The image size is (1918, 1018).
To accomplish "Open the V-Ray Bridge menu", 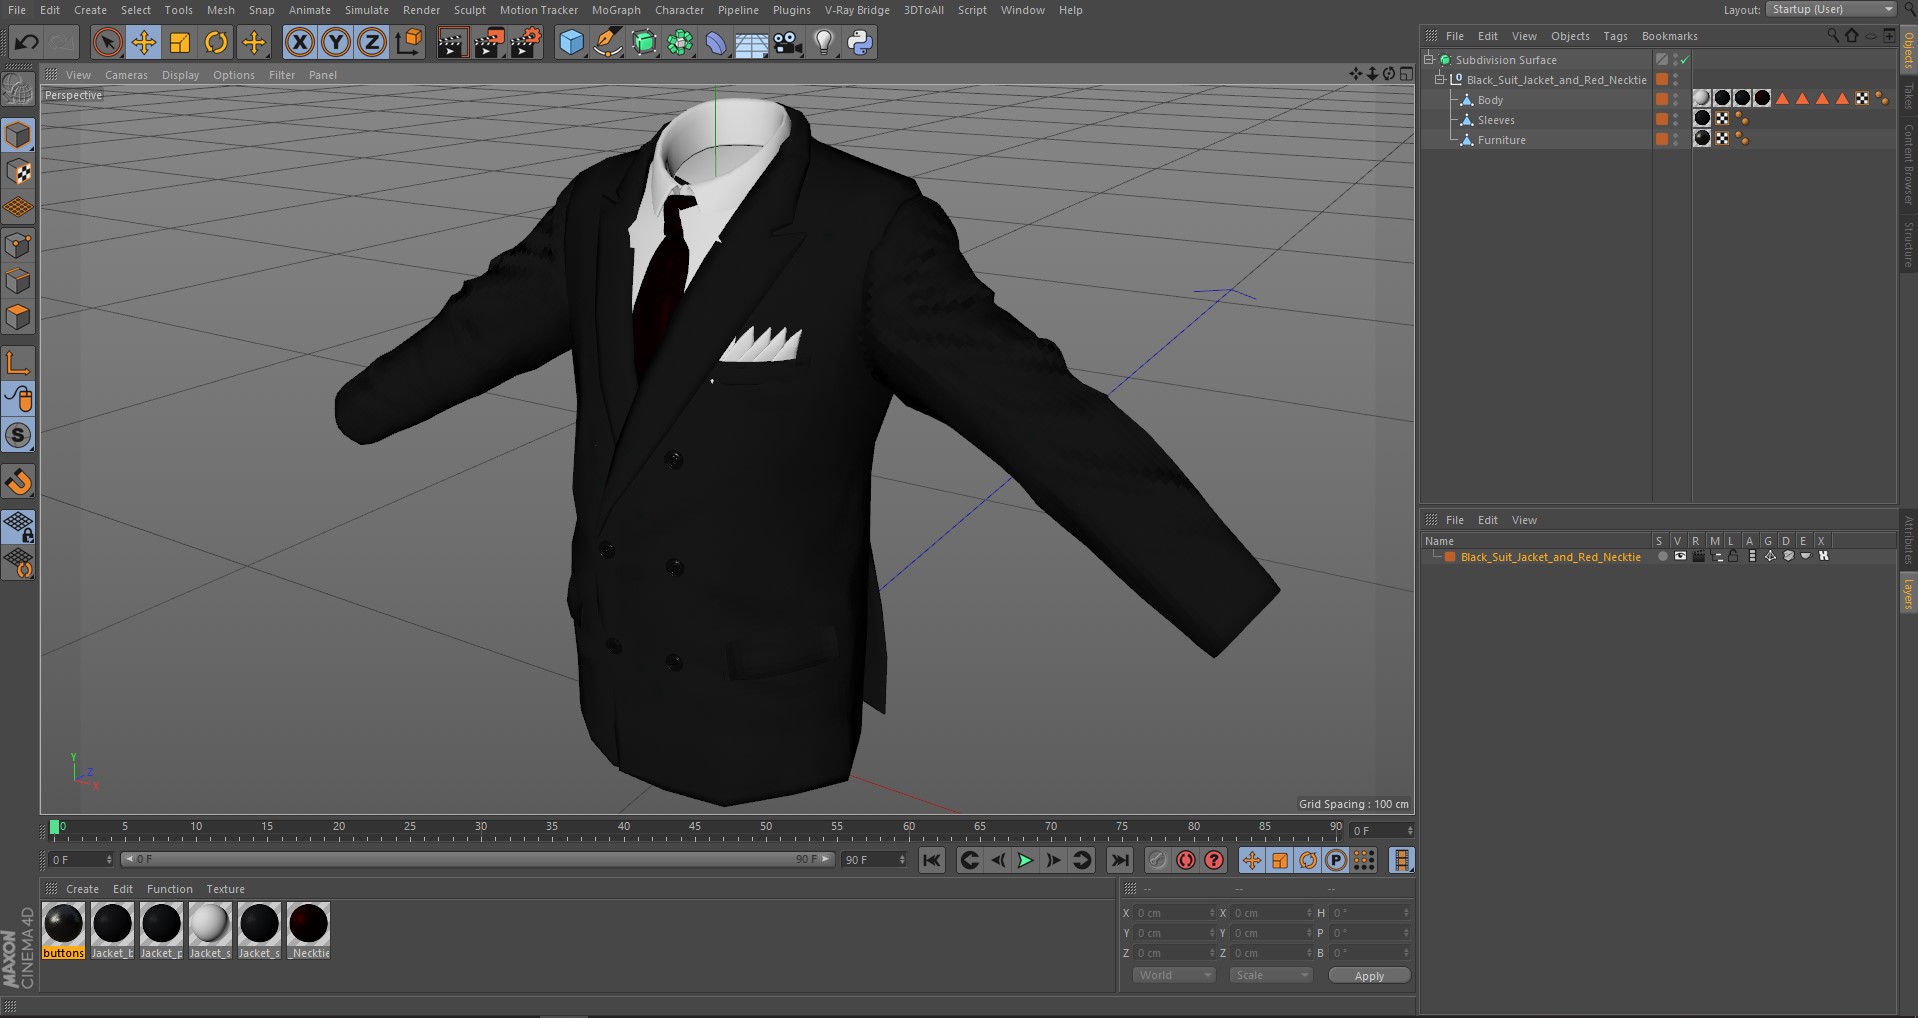I will click(857, 10).
